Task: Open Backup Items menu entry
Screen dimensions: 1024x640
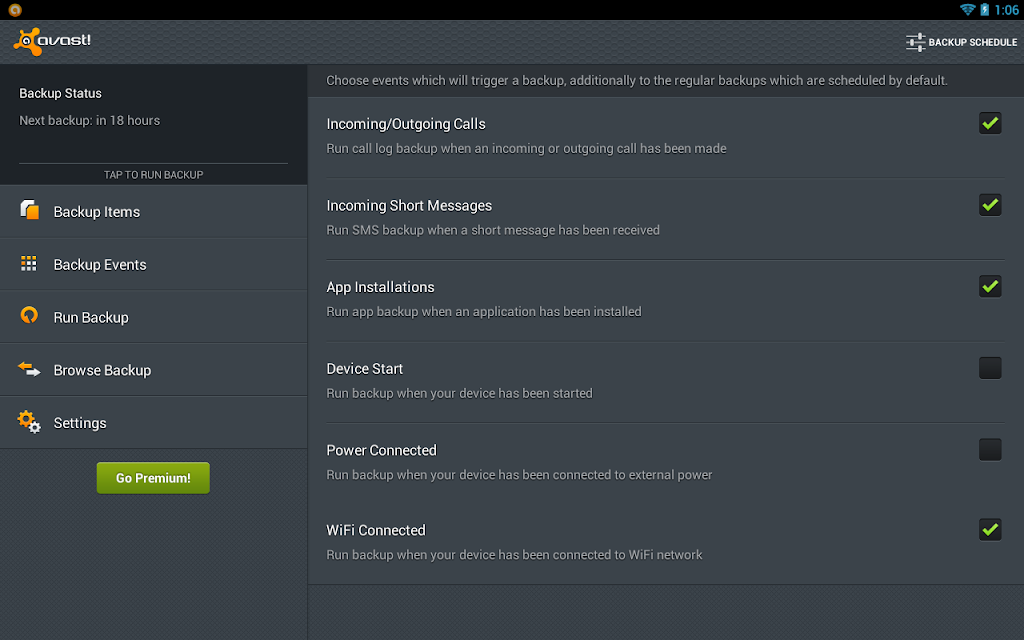Action: (x=153, y=212)
